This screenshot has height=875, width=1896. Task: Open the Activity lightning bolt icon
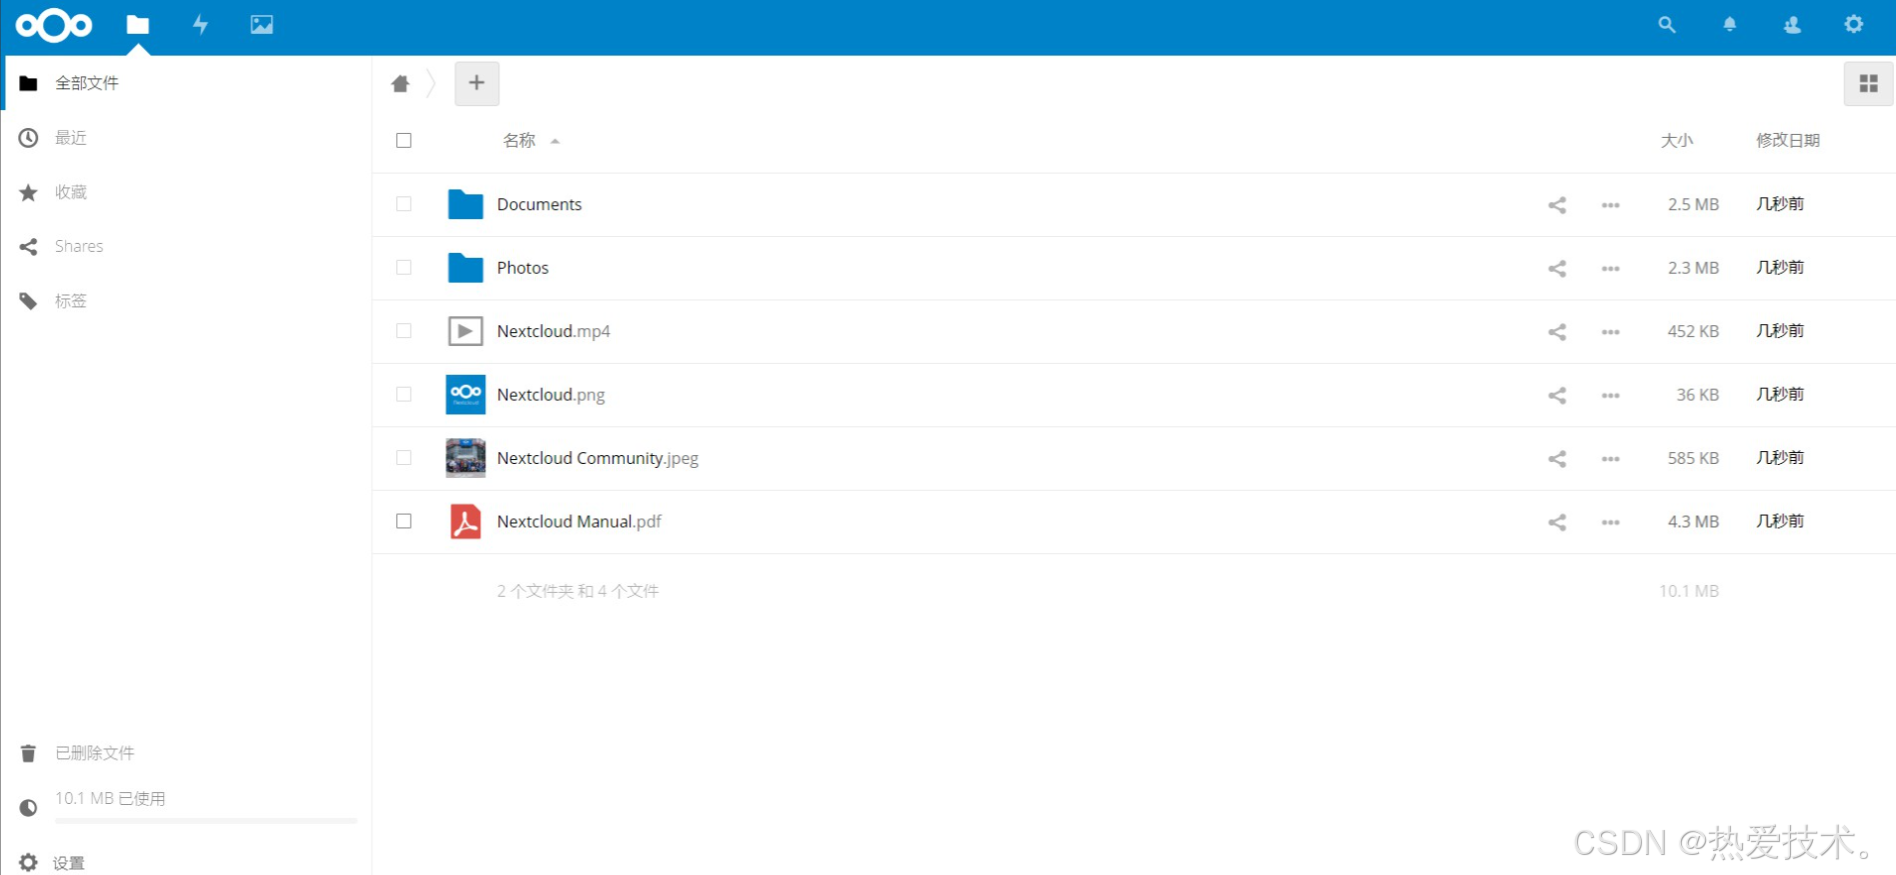[200, 25]
